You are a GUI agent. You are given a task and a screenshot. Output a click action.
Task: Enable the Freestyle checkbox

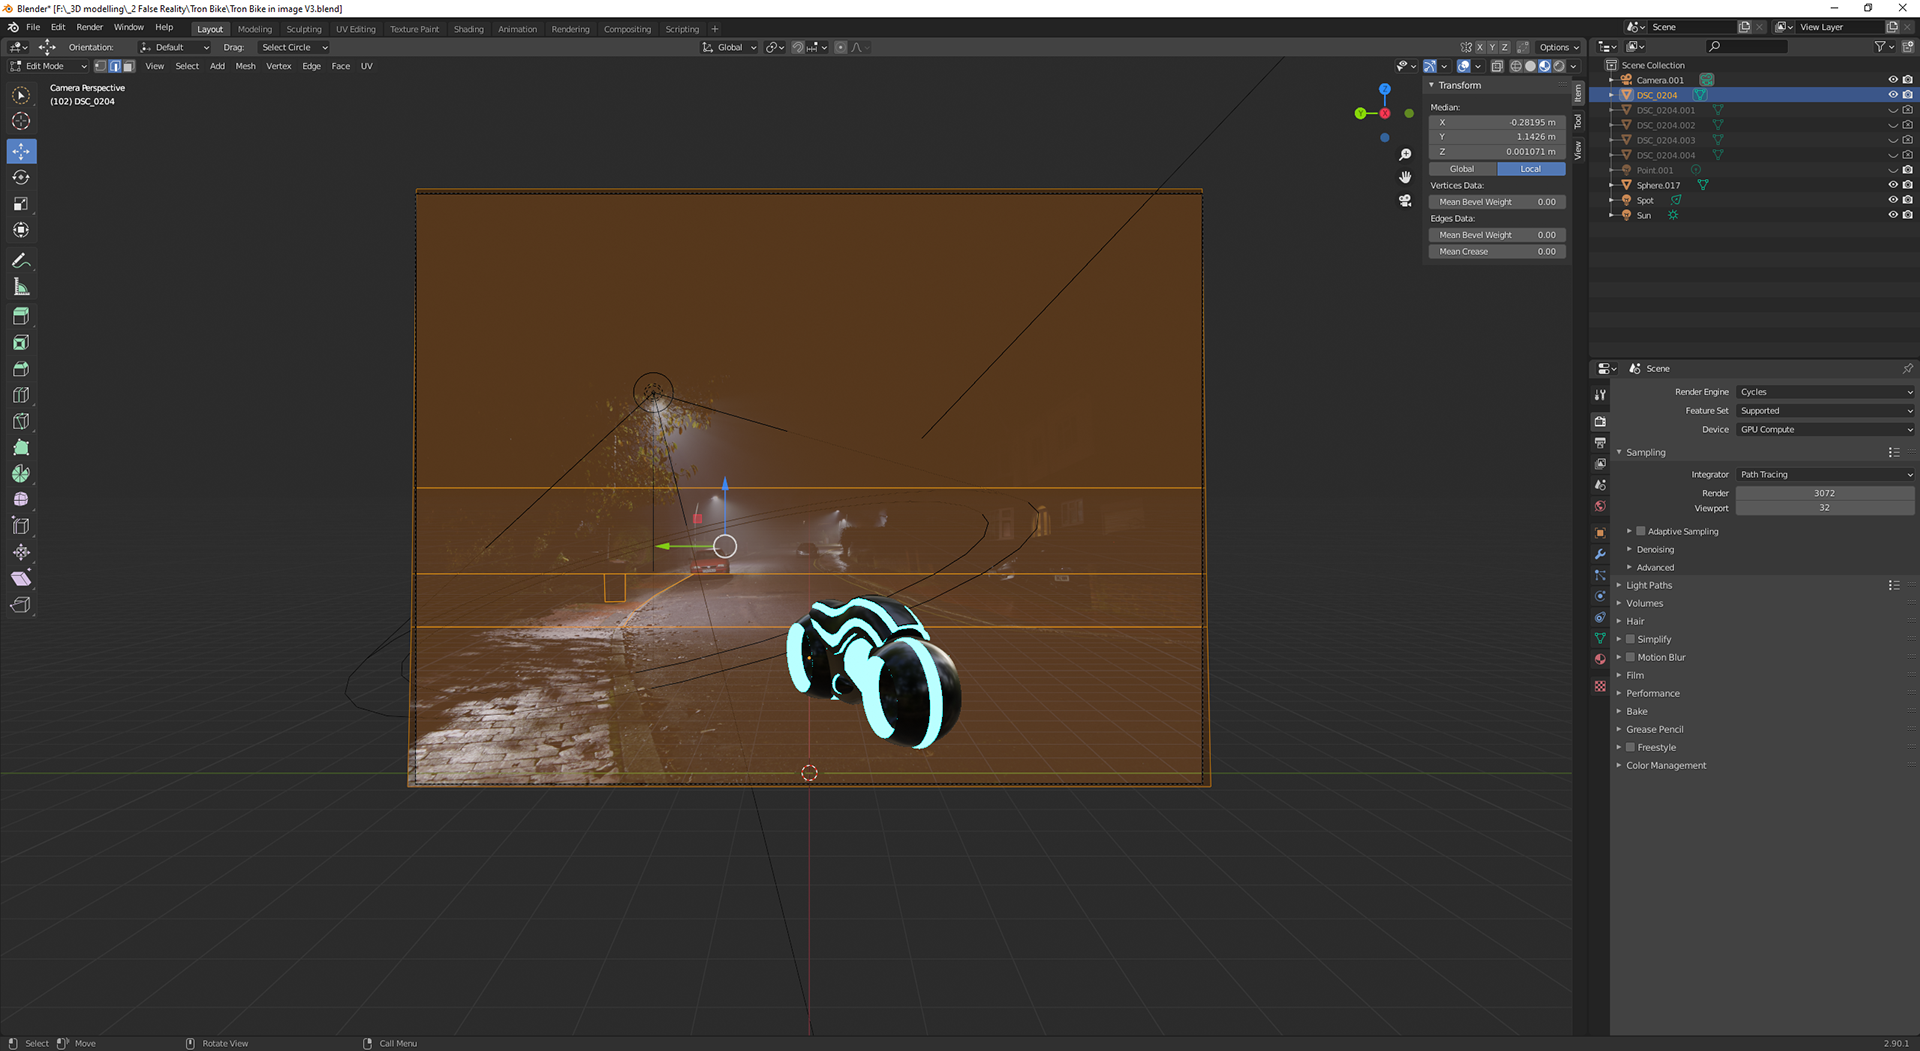(1630, 747)
